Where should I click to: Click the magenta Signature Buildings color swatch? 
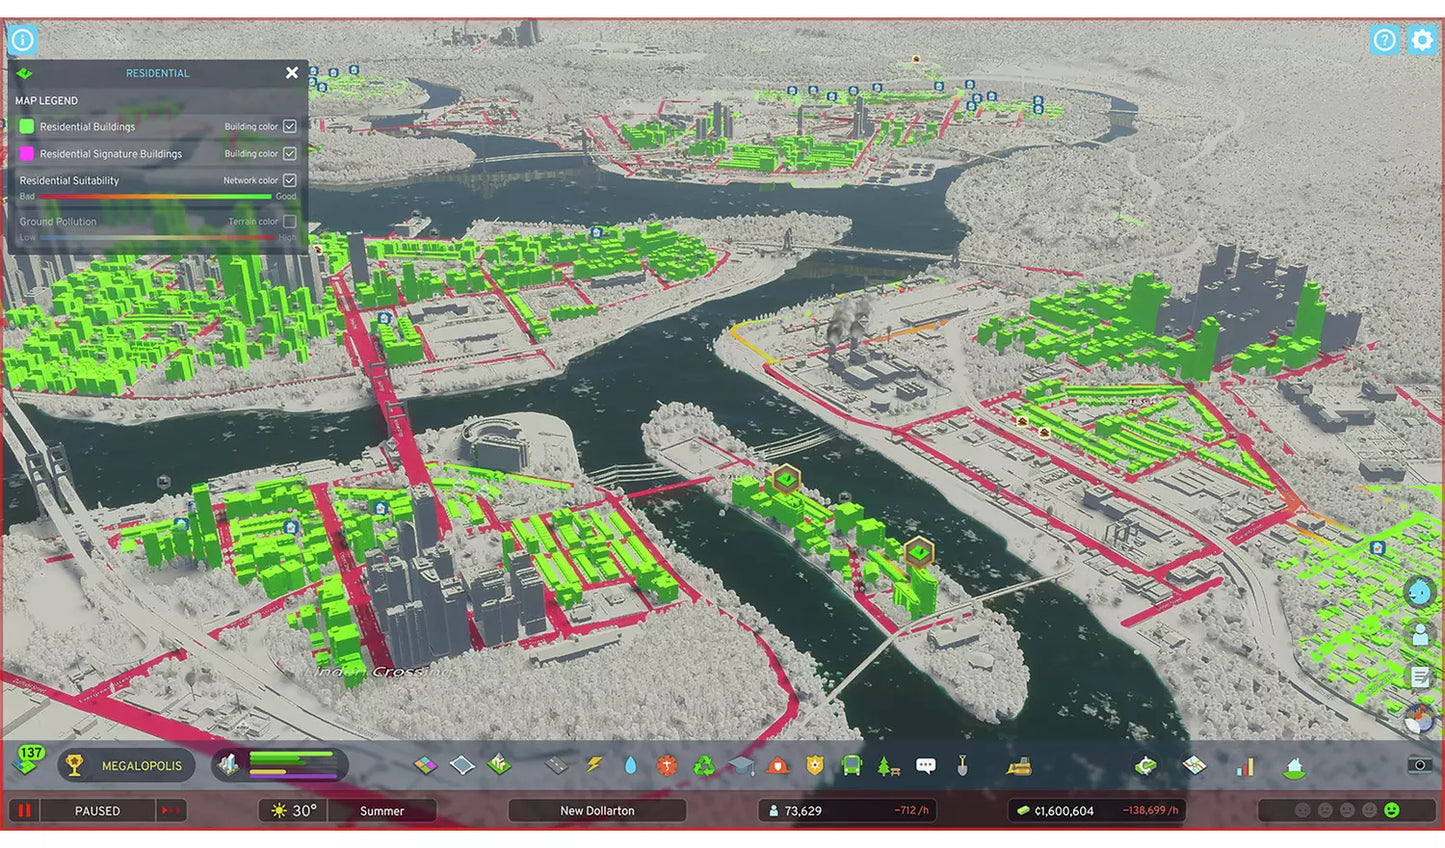(x=27, y=153)
